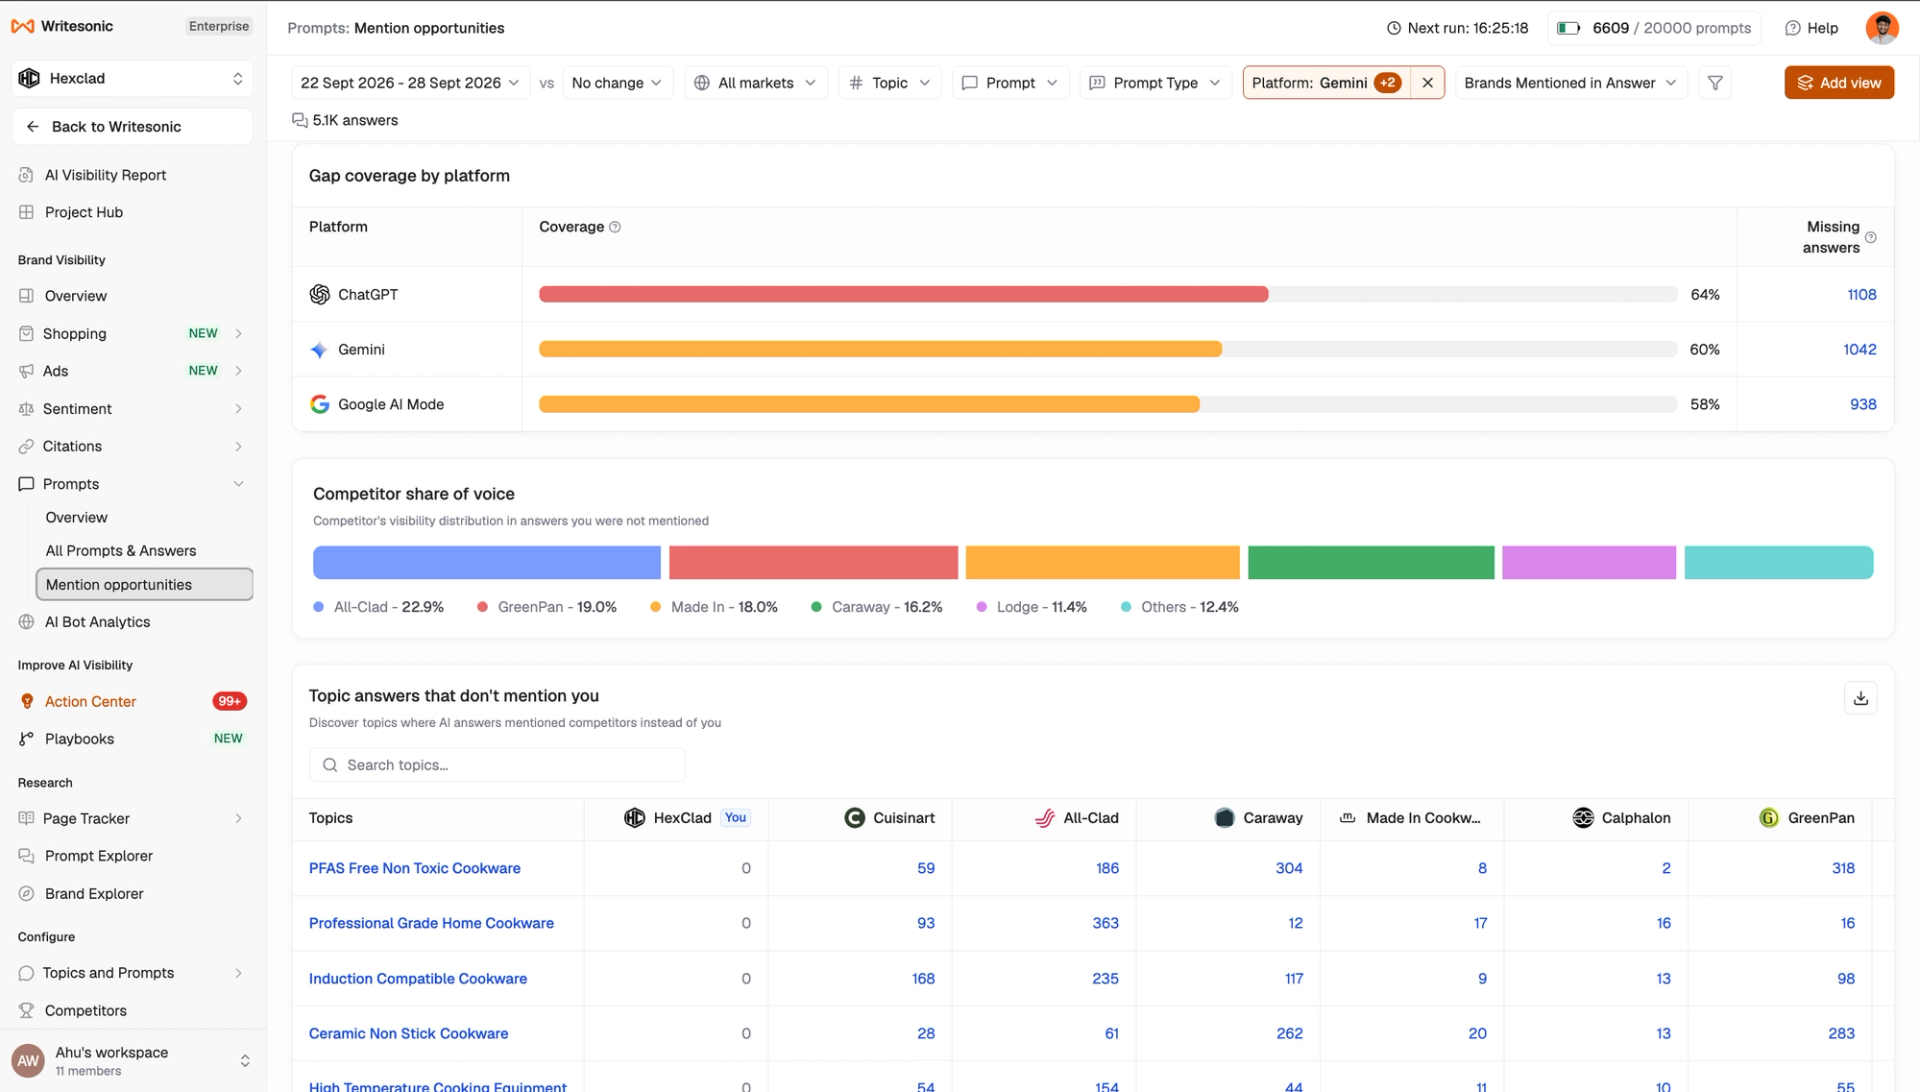
Task: Open Professional Grade Home Cookware topic
Action: click(x=431, y=923)
